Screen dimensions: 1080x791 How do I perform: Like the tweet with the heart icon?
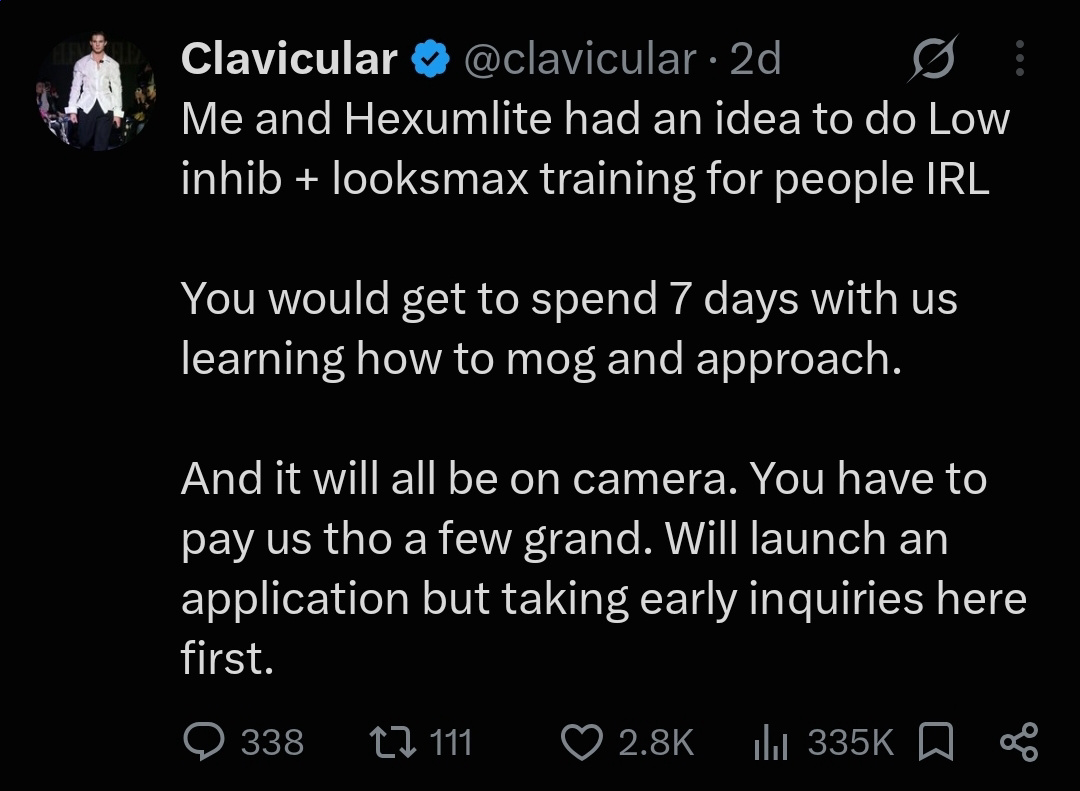(x=582, y=742)
